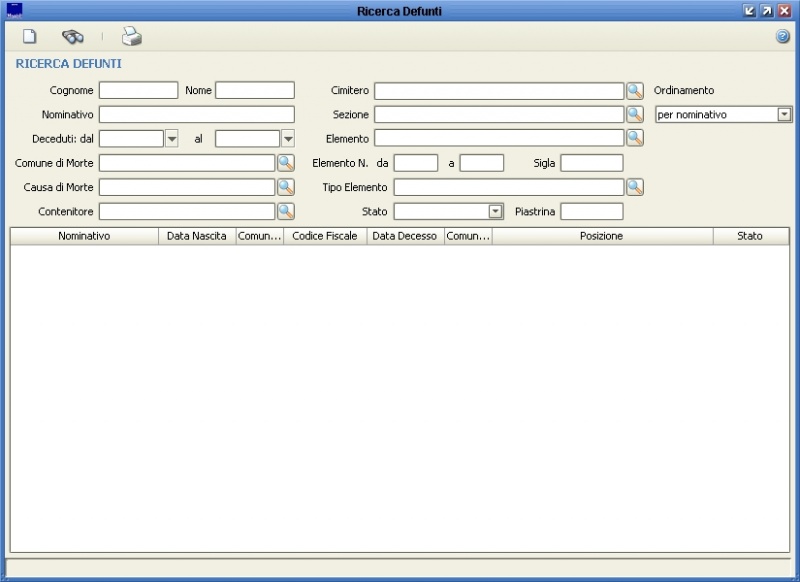
Task: Click the binoculars search icon
Action: click(73, 37)
